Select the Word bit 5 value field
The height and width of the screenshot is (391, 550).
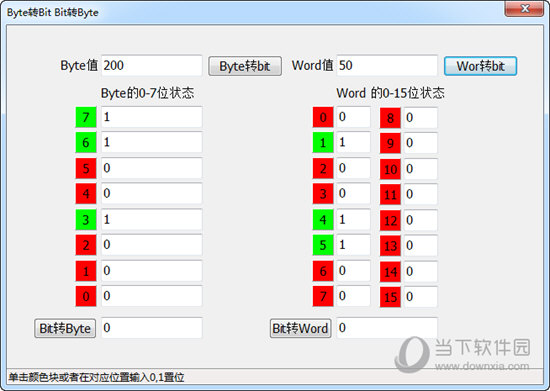(353, 244)
